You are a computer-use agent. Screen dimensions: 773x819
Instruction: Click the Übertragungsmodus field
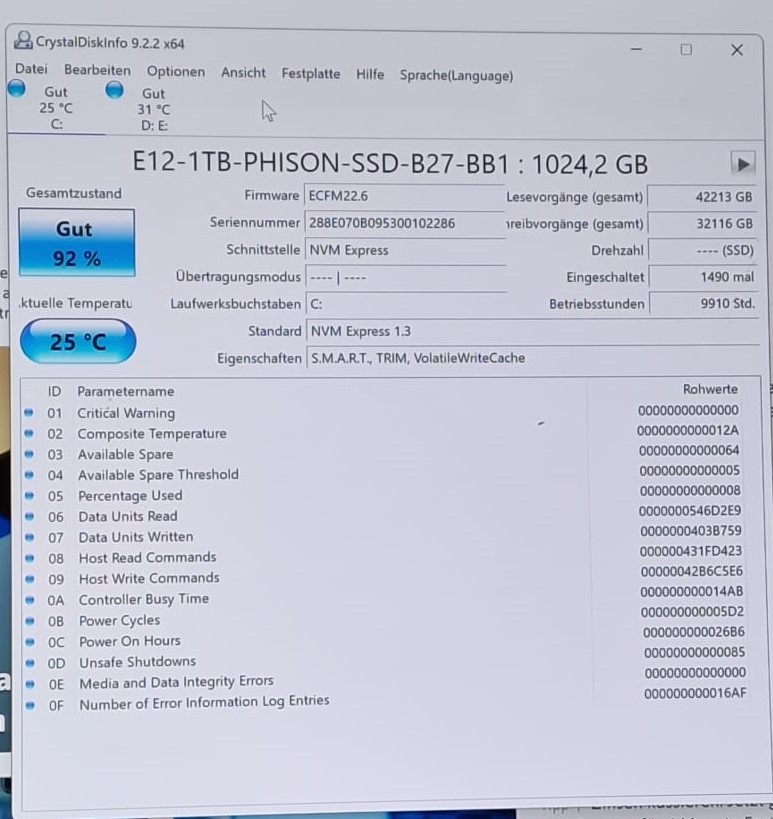point(405,277)
